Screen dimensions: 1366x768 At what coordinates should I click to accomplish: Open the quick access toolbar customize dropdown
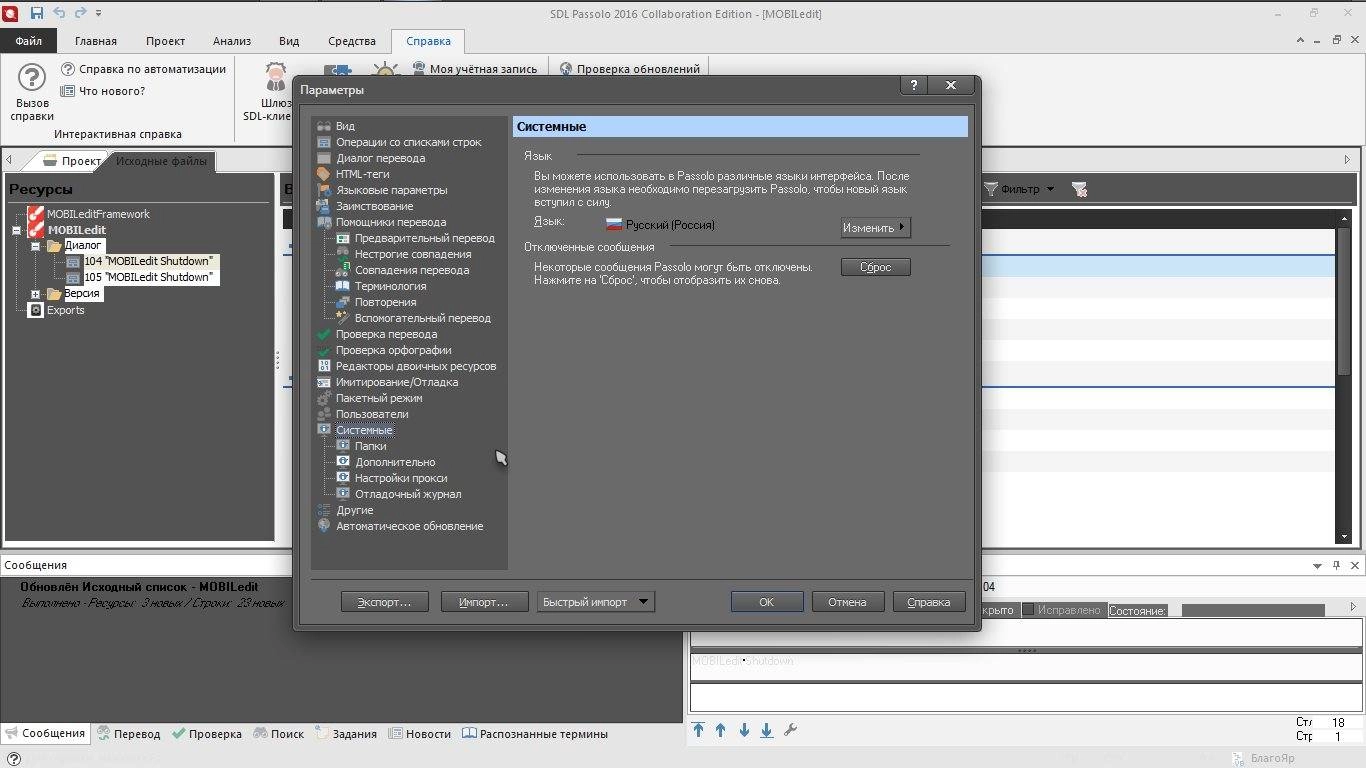(x=98, y=13)
